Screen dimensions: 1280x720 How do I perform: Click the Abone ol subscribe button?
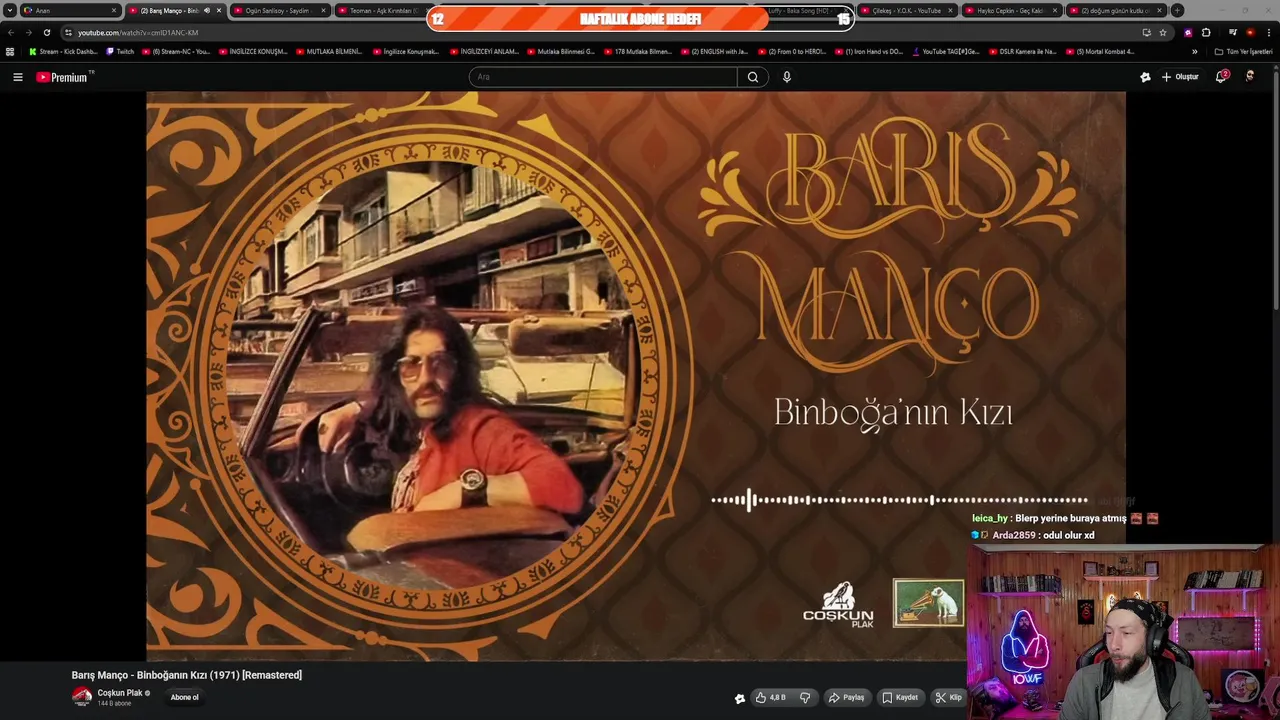(x=184, y=697)
